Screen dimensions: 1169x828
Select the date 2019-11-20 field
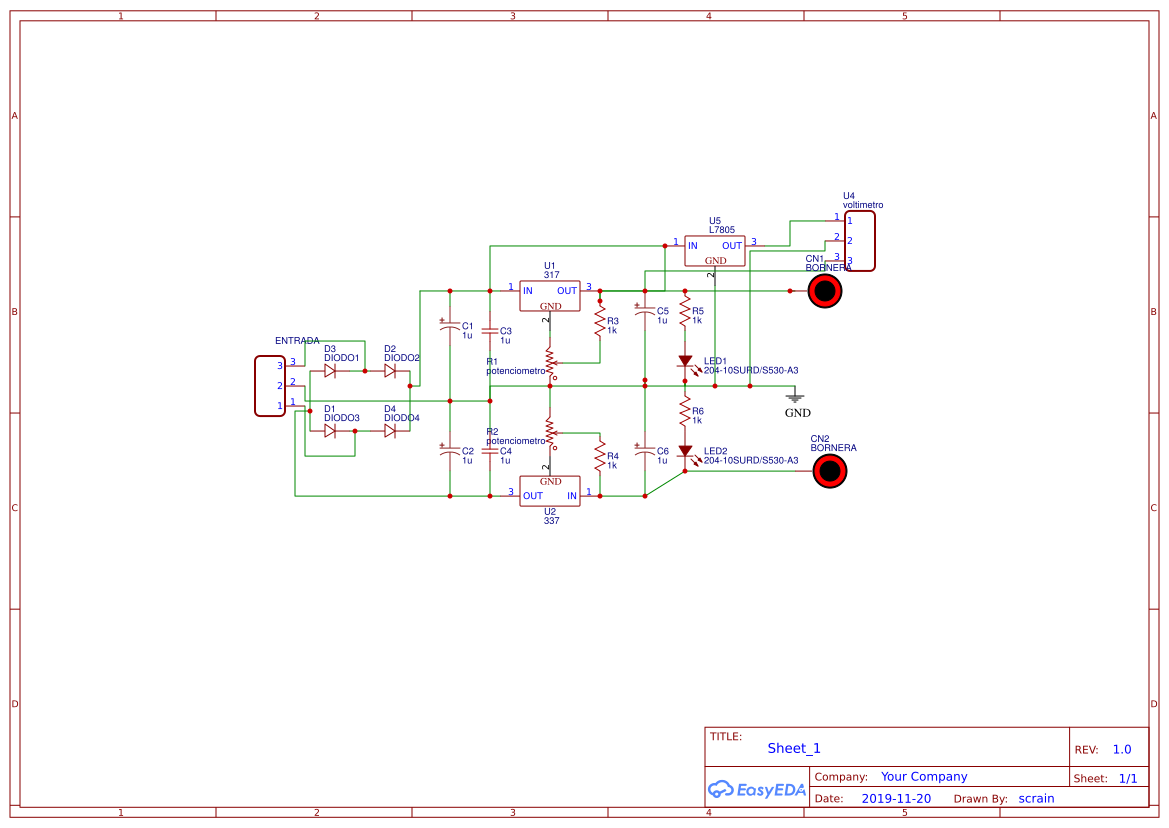tap(896, 799)
